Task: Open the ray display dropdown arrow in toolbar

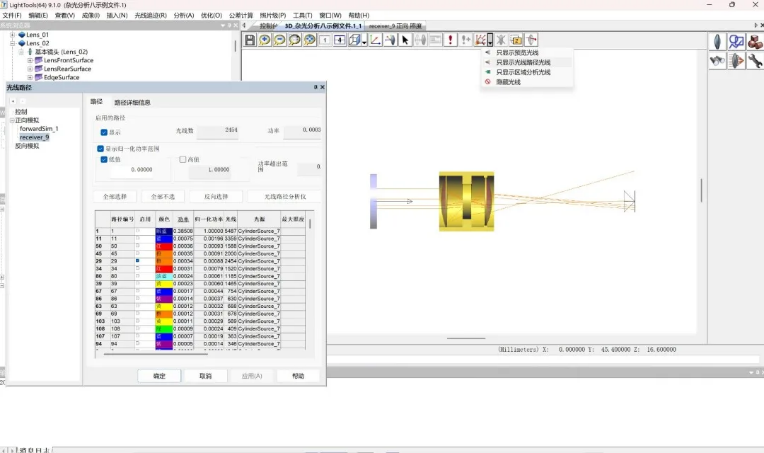Action: (x=489, y=40)
